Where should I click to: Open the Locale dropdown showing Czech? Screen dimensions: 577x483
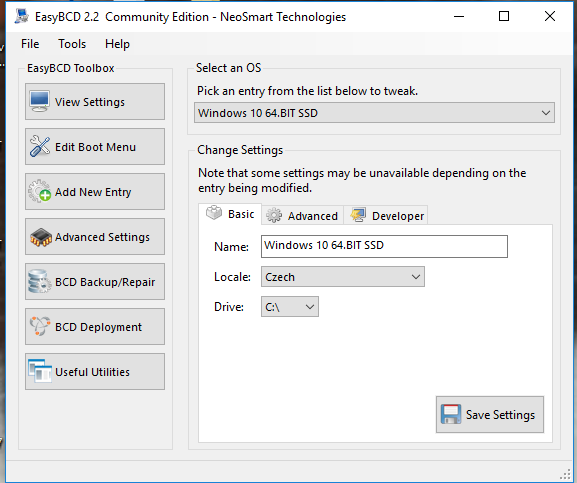tap(343, 277)
